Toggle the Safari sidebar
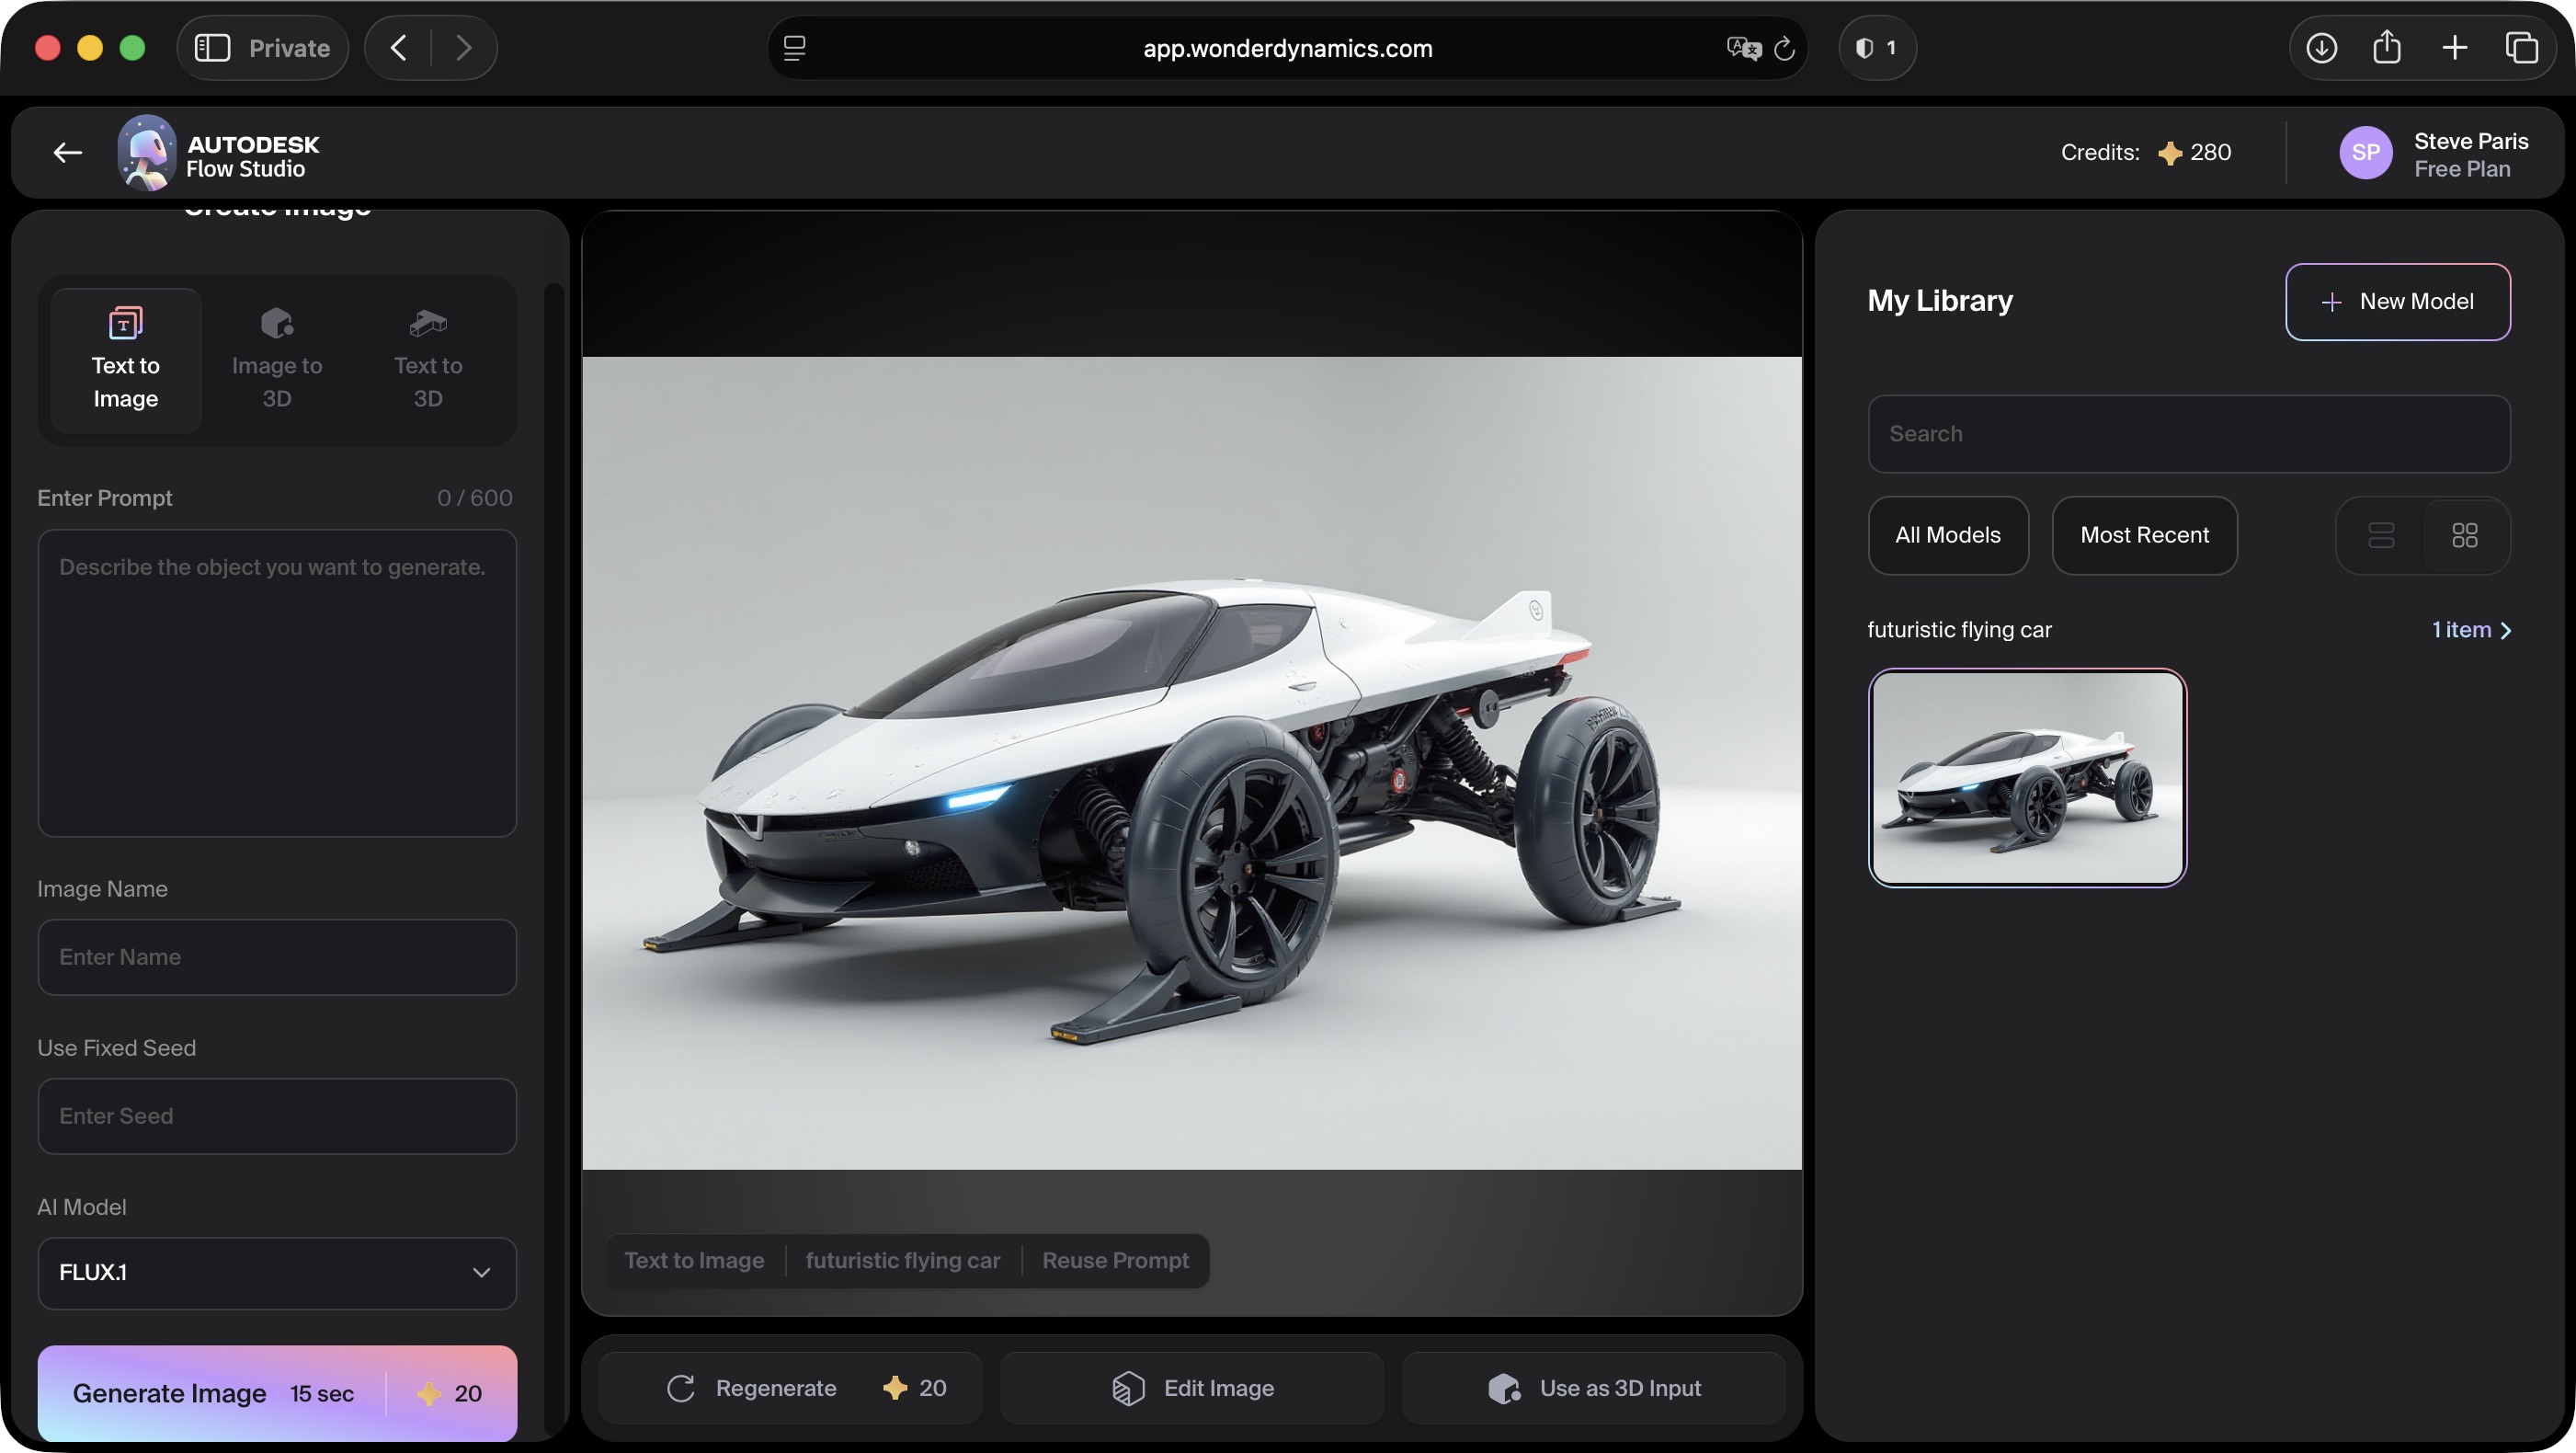Image resolution: width=2576 pixels, height=1453 pixels. point(211,47)
